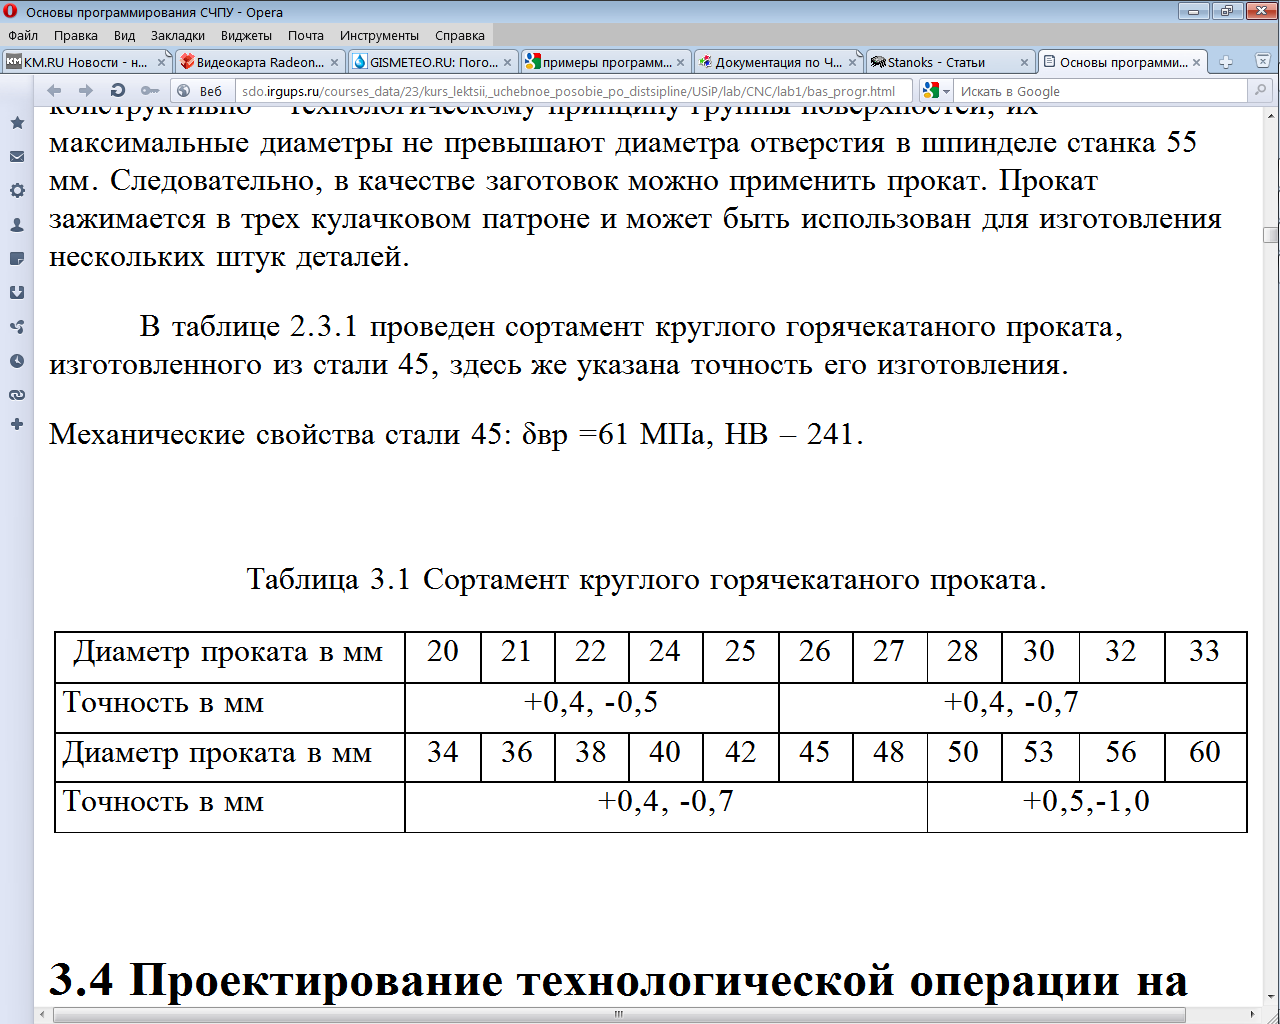The image size is (1280, 1024).
Task: Open the closed tabs trash icon
Action: coord(1262,61)
